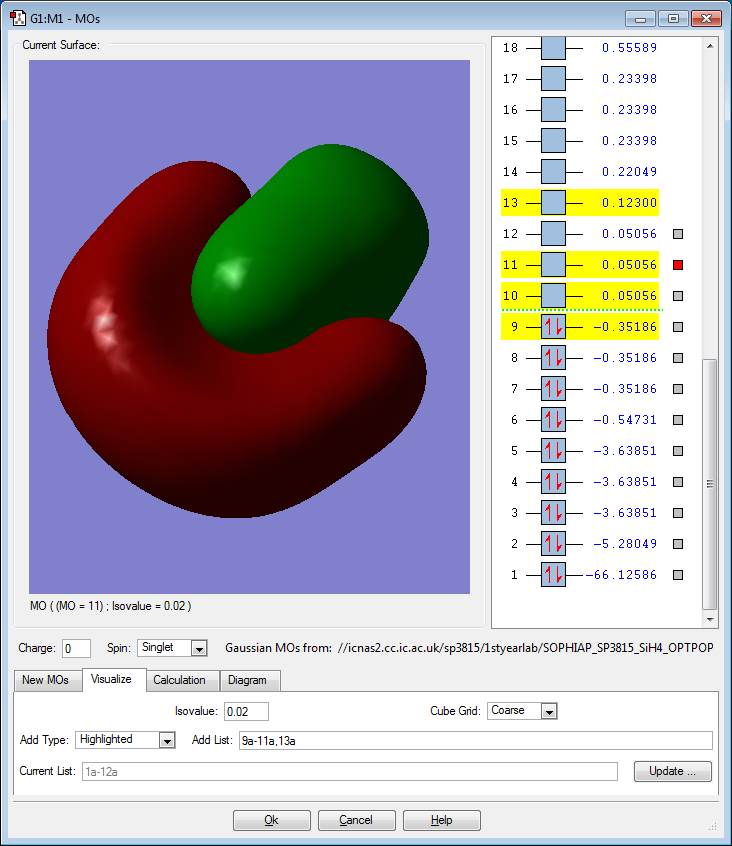The image size is (732, 846).
Task: Close the G1:M1 - MOs window
Action: coord(706,19)
